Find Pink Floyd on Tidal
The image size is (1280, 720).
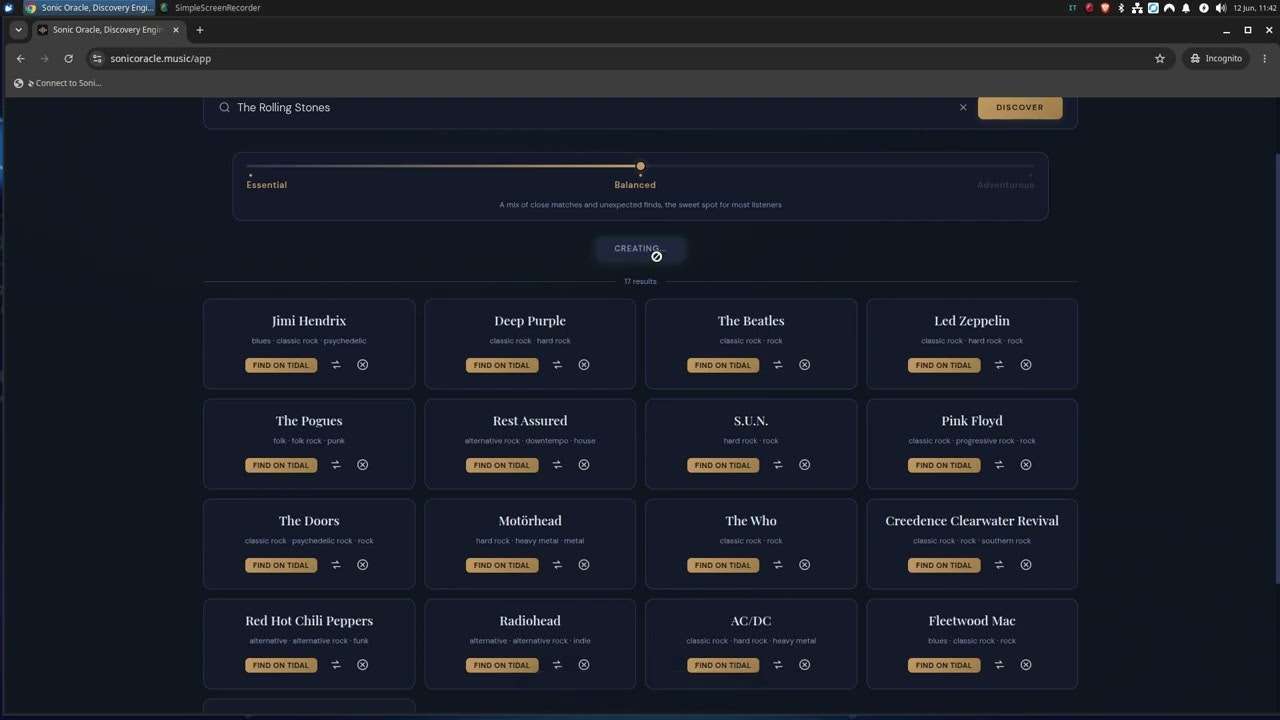pos(944,465)
